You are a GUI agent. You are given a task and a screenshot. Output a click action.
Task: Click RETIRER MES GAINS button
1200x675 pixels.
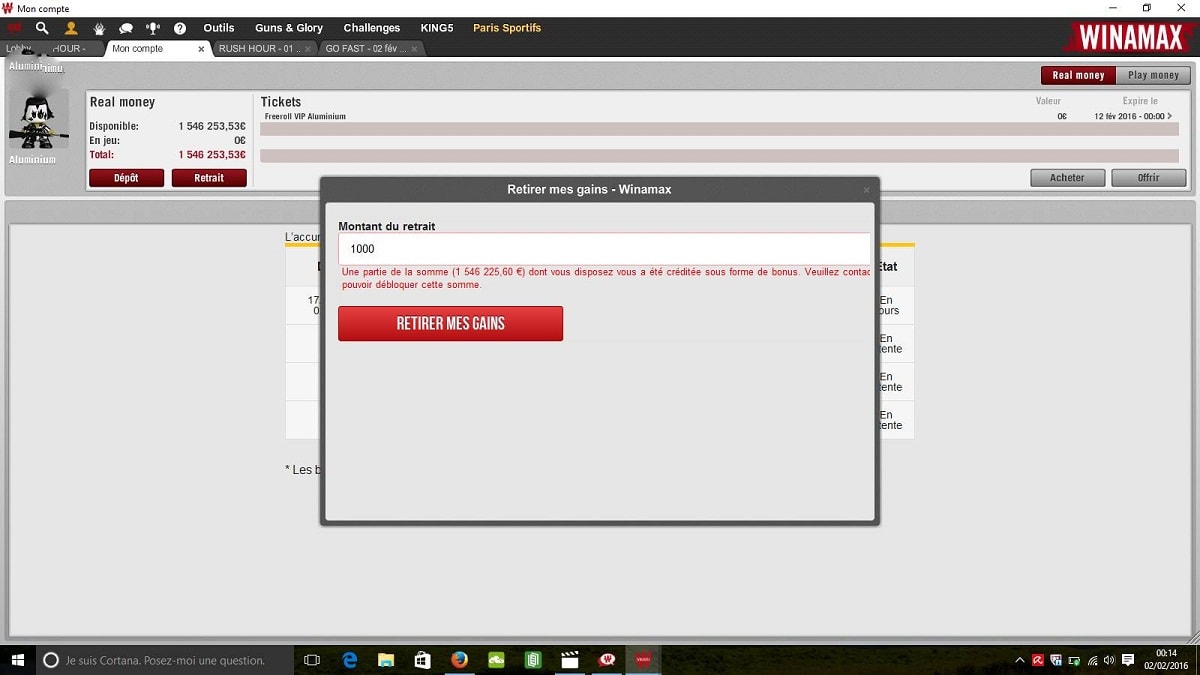pos(450,324)
